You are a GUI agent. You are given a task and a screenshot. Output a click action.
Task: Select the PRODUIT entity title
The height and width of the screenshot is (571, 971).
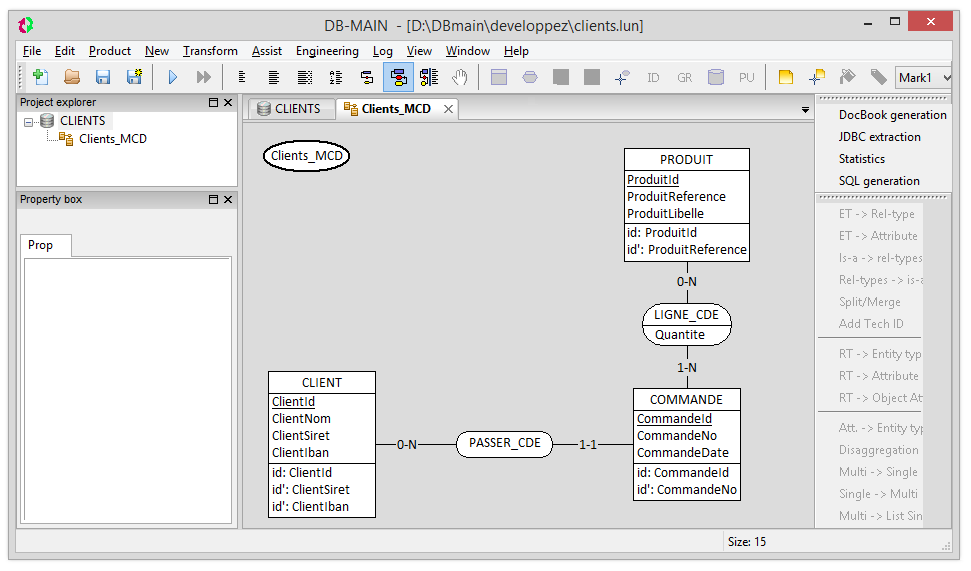686,160
